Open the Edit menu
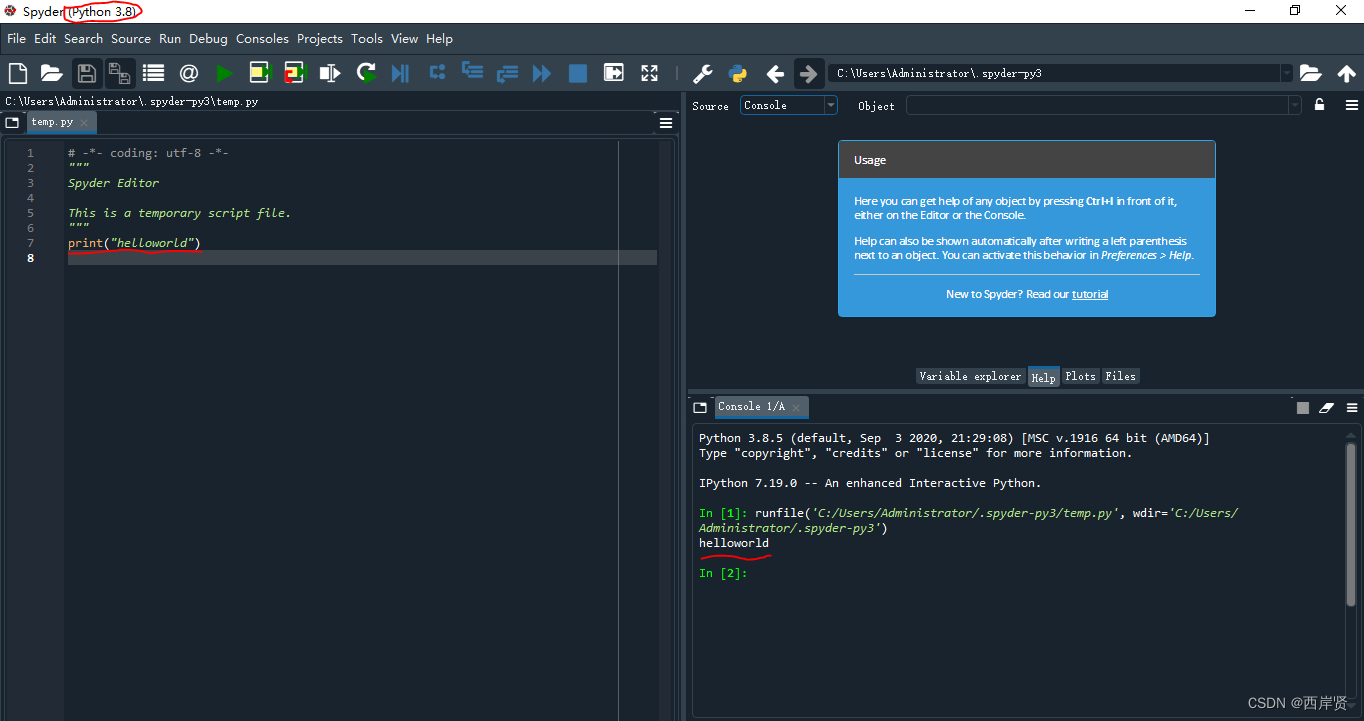This screenshot has width=1364, height=721. click(45, 38)
